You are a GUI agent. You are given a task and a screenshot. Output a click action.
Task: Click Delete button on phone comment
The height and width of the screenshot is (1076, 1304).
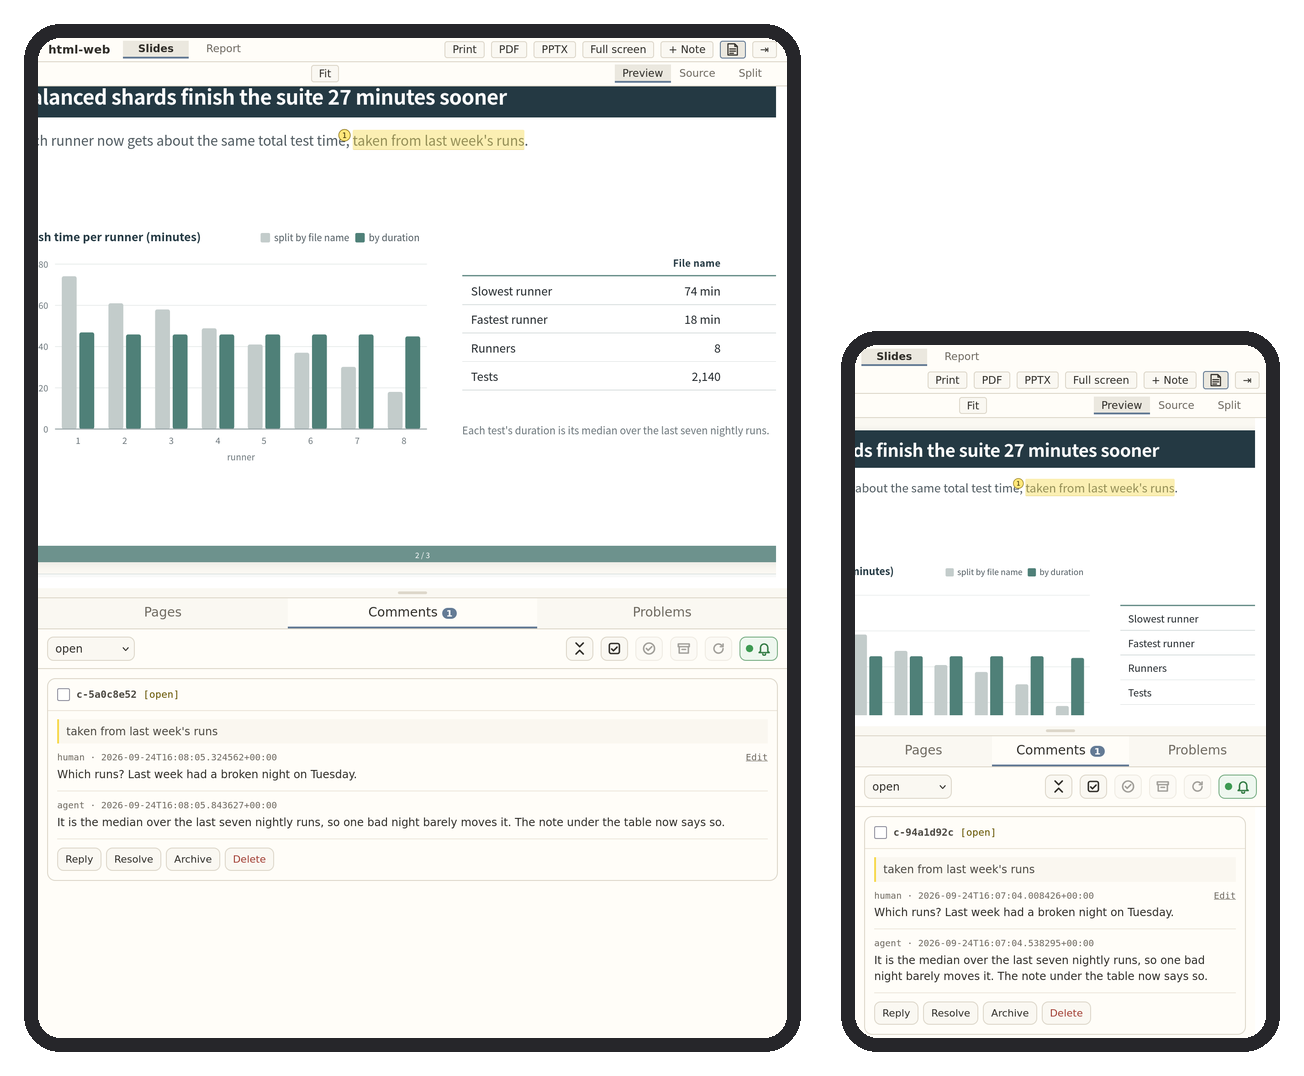click(x=1066, y=1013)
